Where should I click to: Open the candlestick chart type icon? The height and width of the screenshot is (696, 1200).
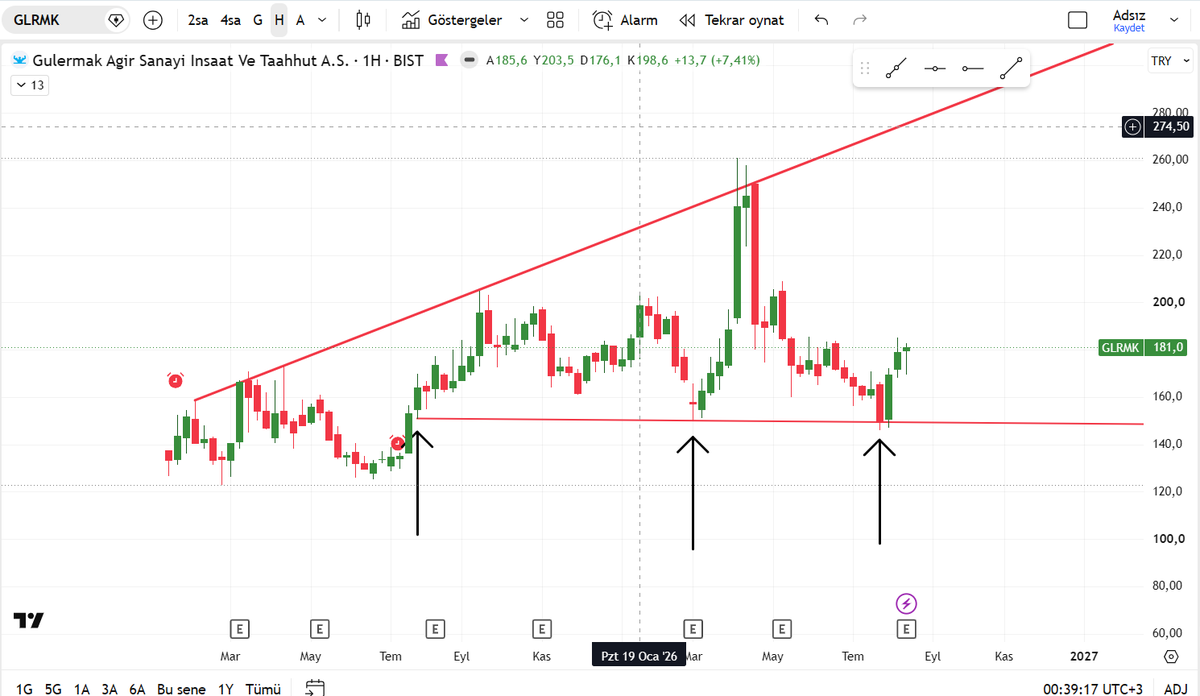tap(362, 20)
